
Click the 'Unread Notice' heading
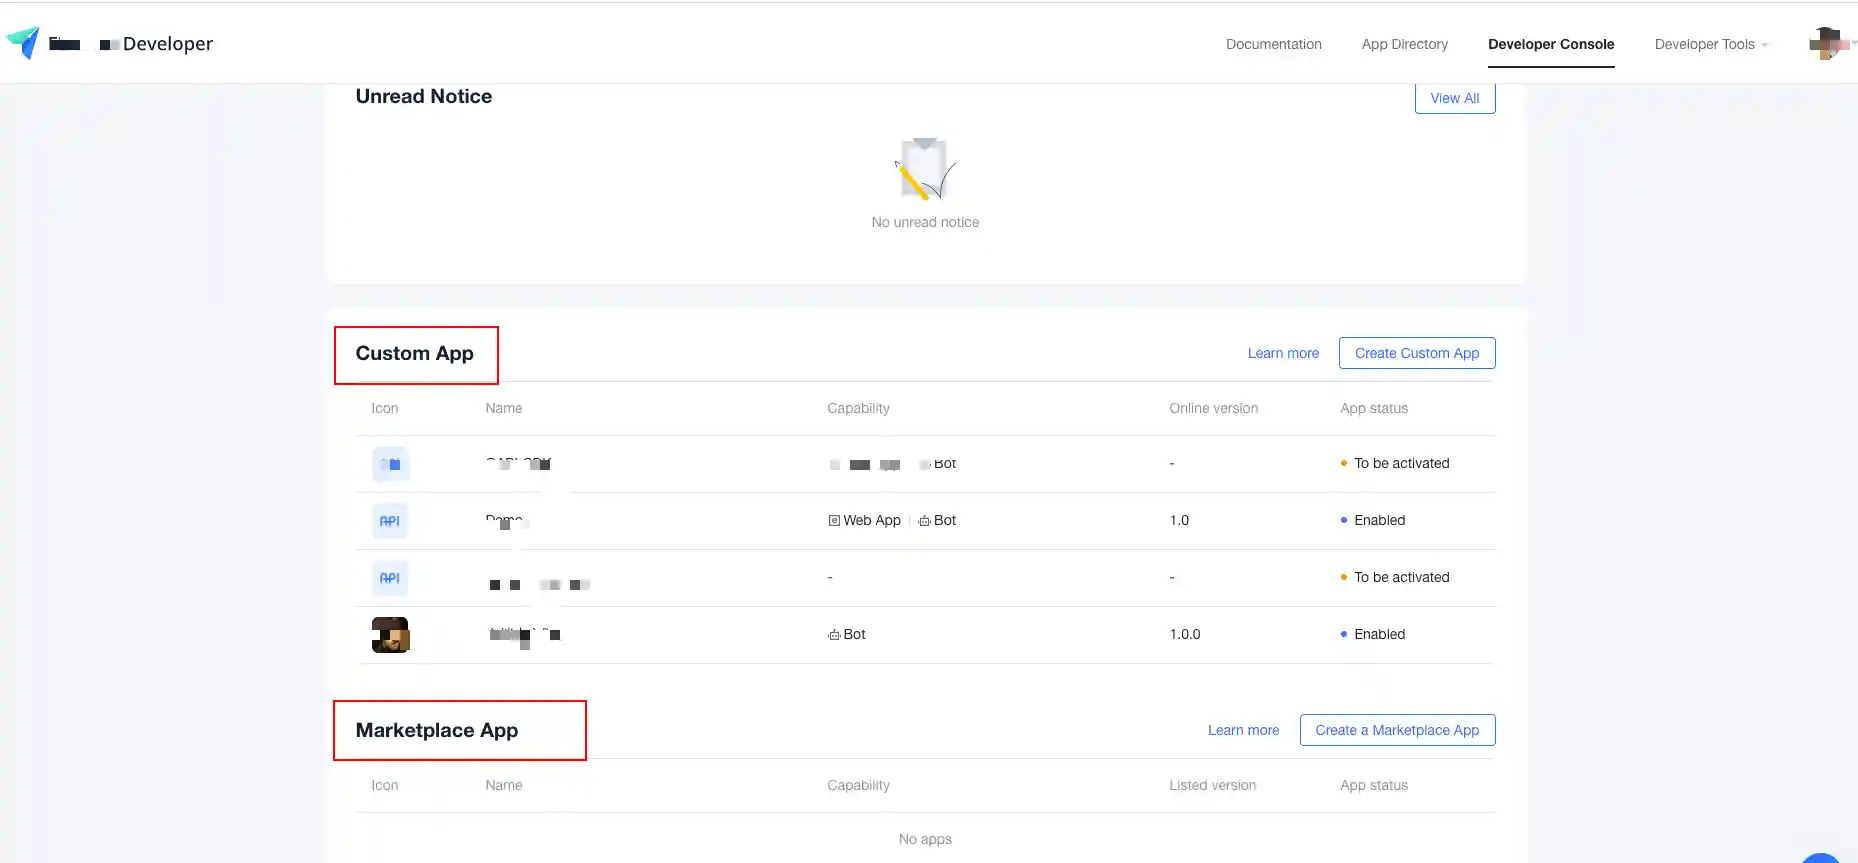[x=424, y=96]
